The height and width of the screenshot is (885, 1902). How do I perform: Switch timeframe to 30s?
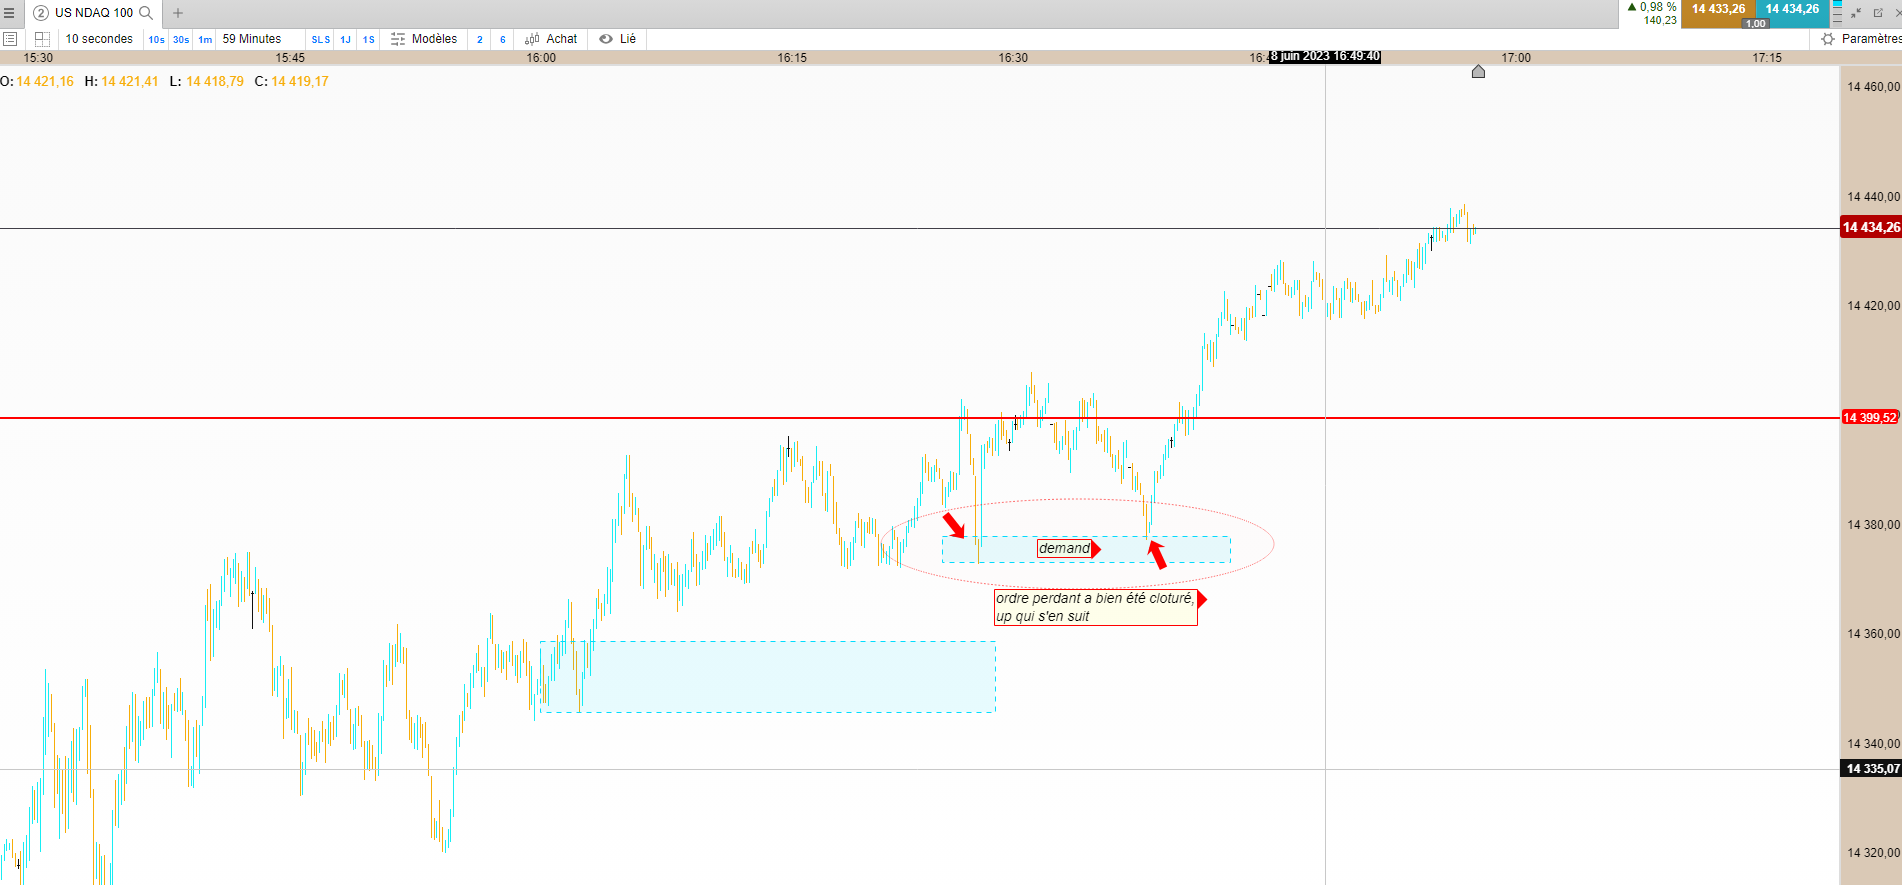coord(181,40)
